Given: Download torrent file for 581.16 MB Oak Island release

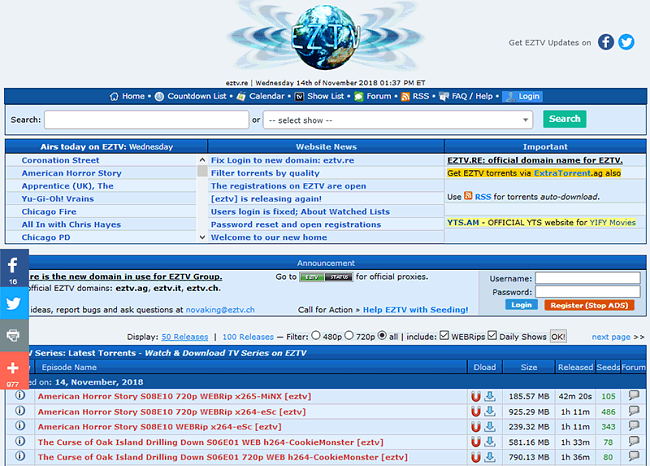Looking at the screenshot, I should pos(490,442).
